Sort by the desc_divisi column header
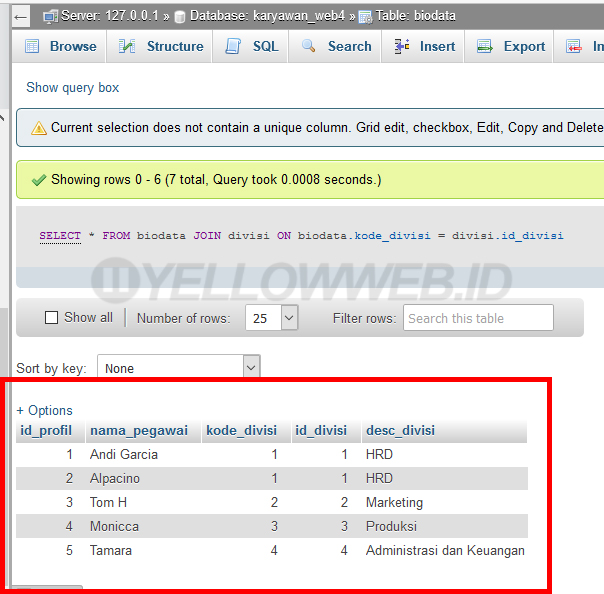This screenshot has height=594, width=604. pos(400,430)
